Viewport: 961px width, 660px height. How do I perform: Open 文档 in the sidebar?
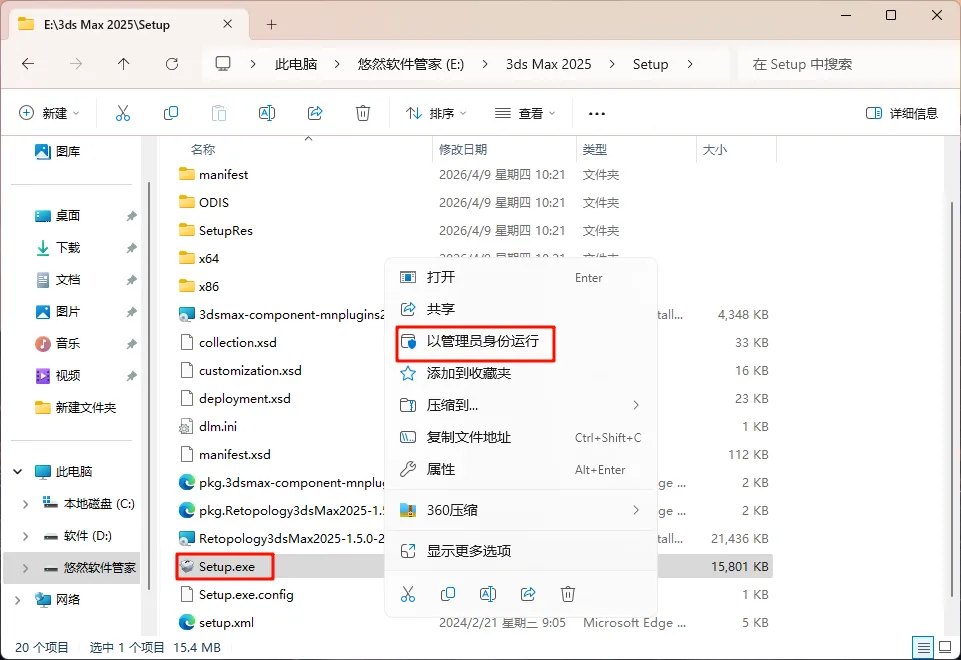click(x=58, y=279)
